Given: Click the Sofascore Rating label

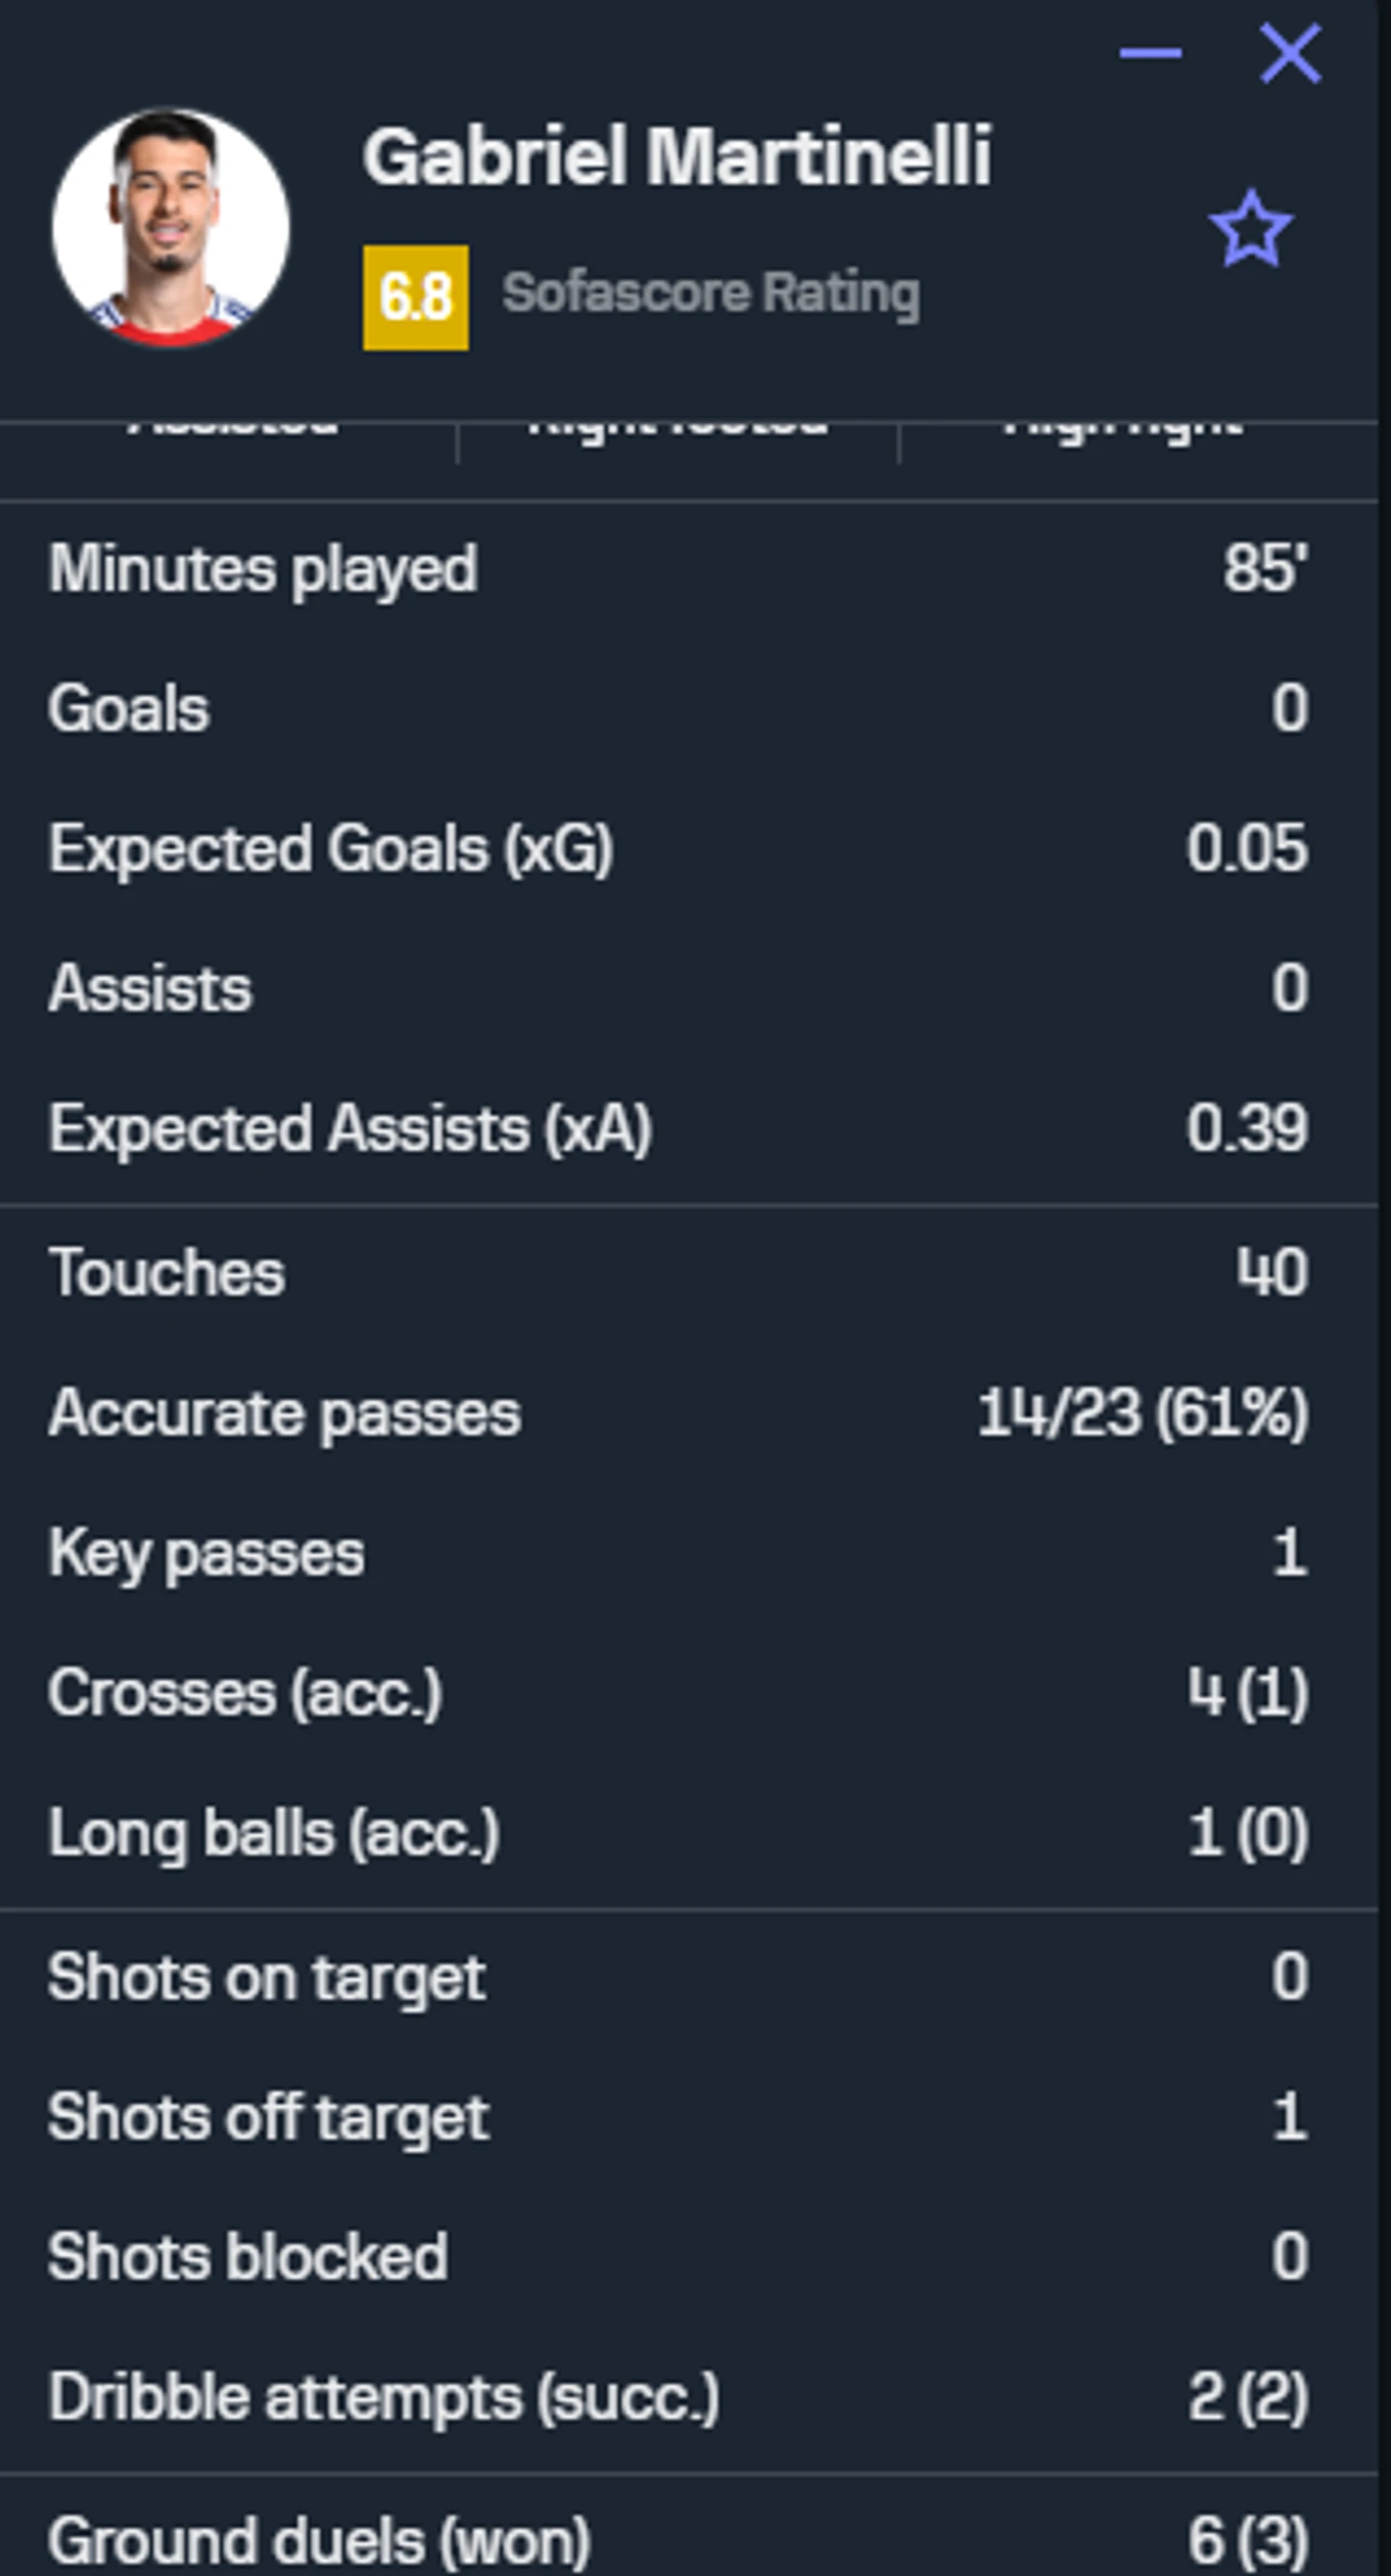Looking at the screenshot, I should (710, 293).
